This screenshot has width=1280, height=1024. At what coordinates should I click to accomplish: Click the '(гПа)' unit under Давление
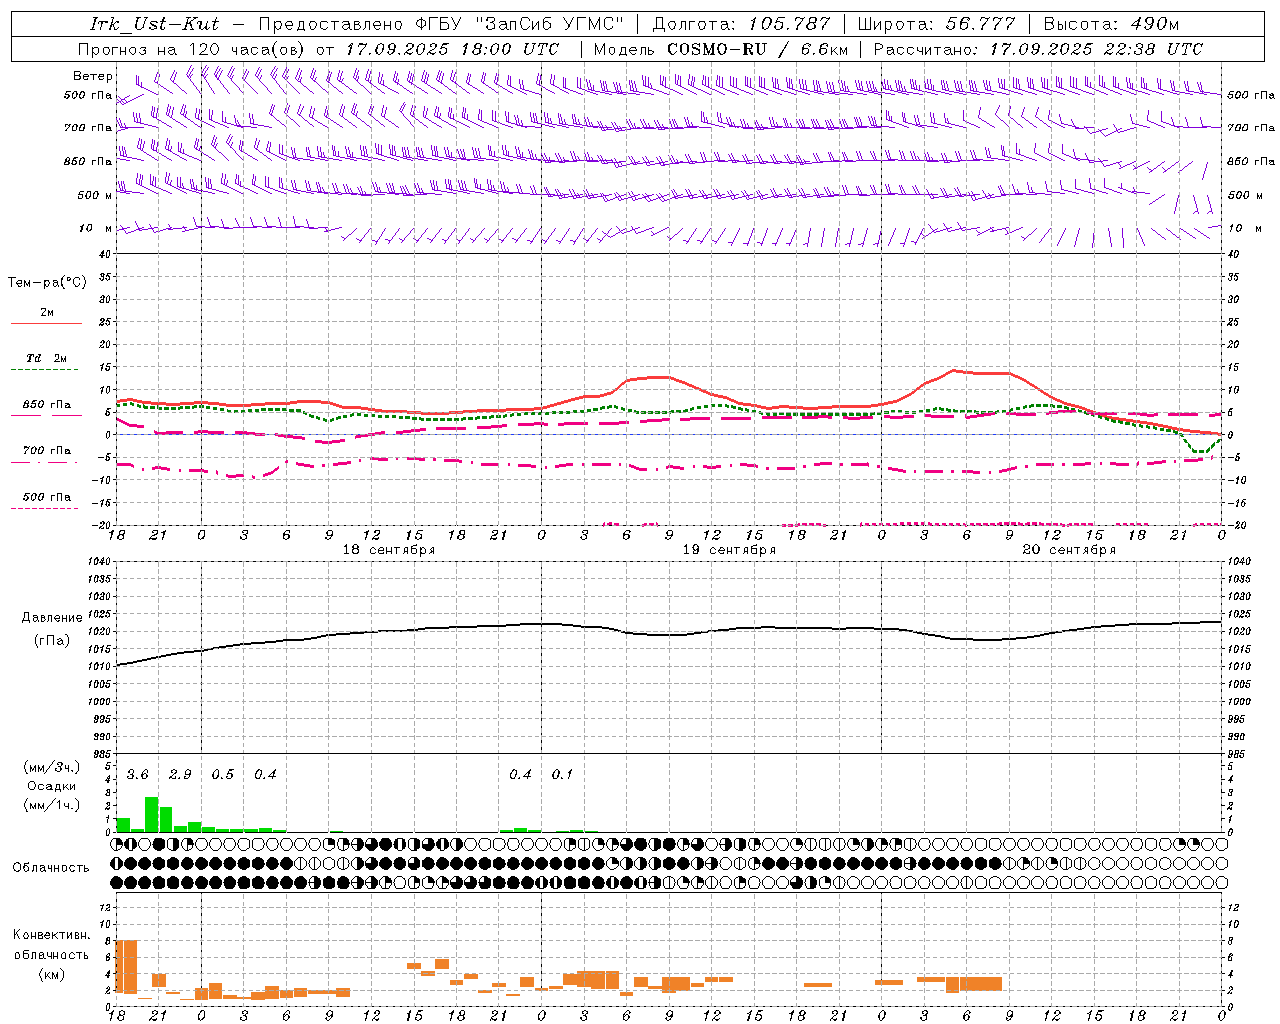pyautogui.click(x=52, y=641)
